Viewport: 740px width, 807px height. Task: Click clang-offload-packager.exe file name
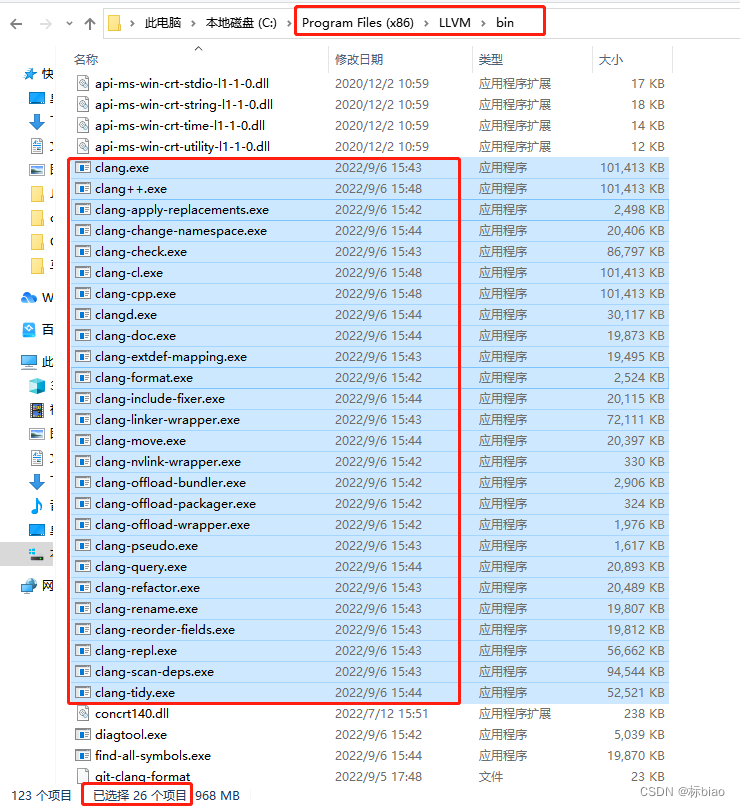(175, 504)
